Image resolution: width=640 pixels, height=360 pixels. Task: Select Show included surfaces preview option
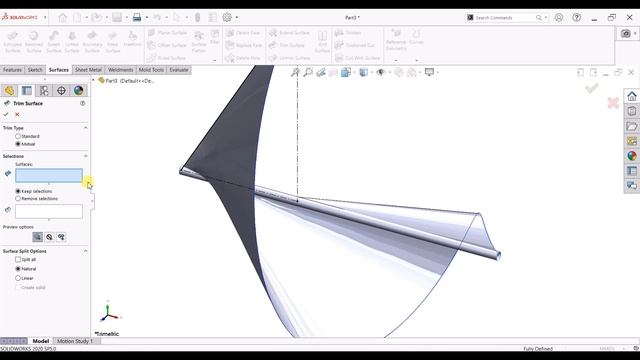tap(37, 237)
